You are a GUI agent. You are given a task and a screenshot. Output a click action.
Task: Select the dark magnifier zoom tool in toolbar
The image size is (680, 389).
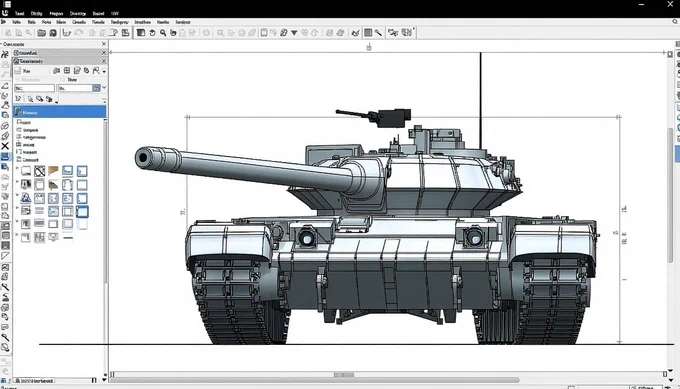(163, 33)
